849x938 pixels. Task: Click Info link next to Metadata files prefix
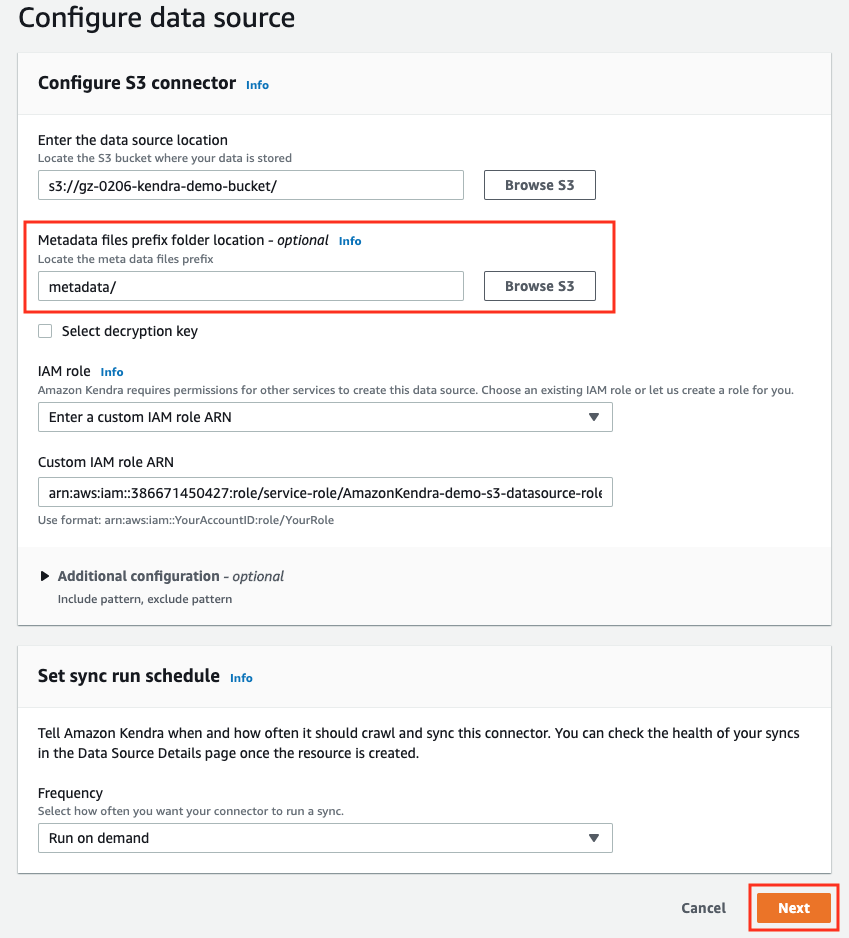click(x=350, y=241)
